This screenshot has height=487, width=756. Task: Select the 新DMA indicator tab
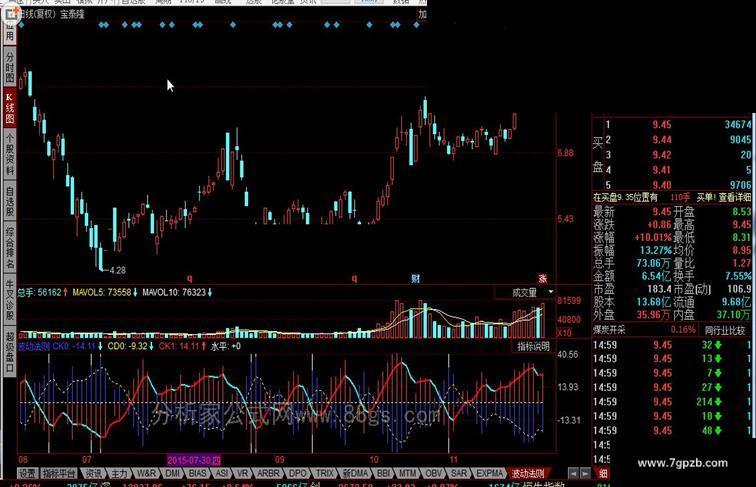click(355, 473)
